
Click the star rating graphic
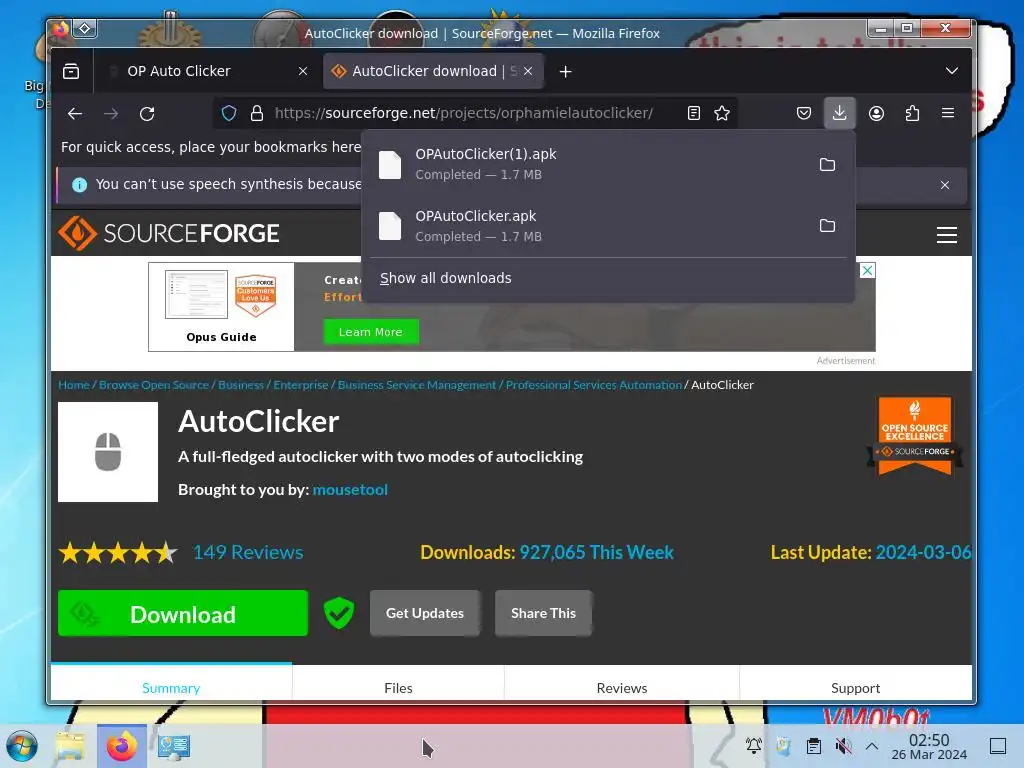coord(118,553)
